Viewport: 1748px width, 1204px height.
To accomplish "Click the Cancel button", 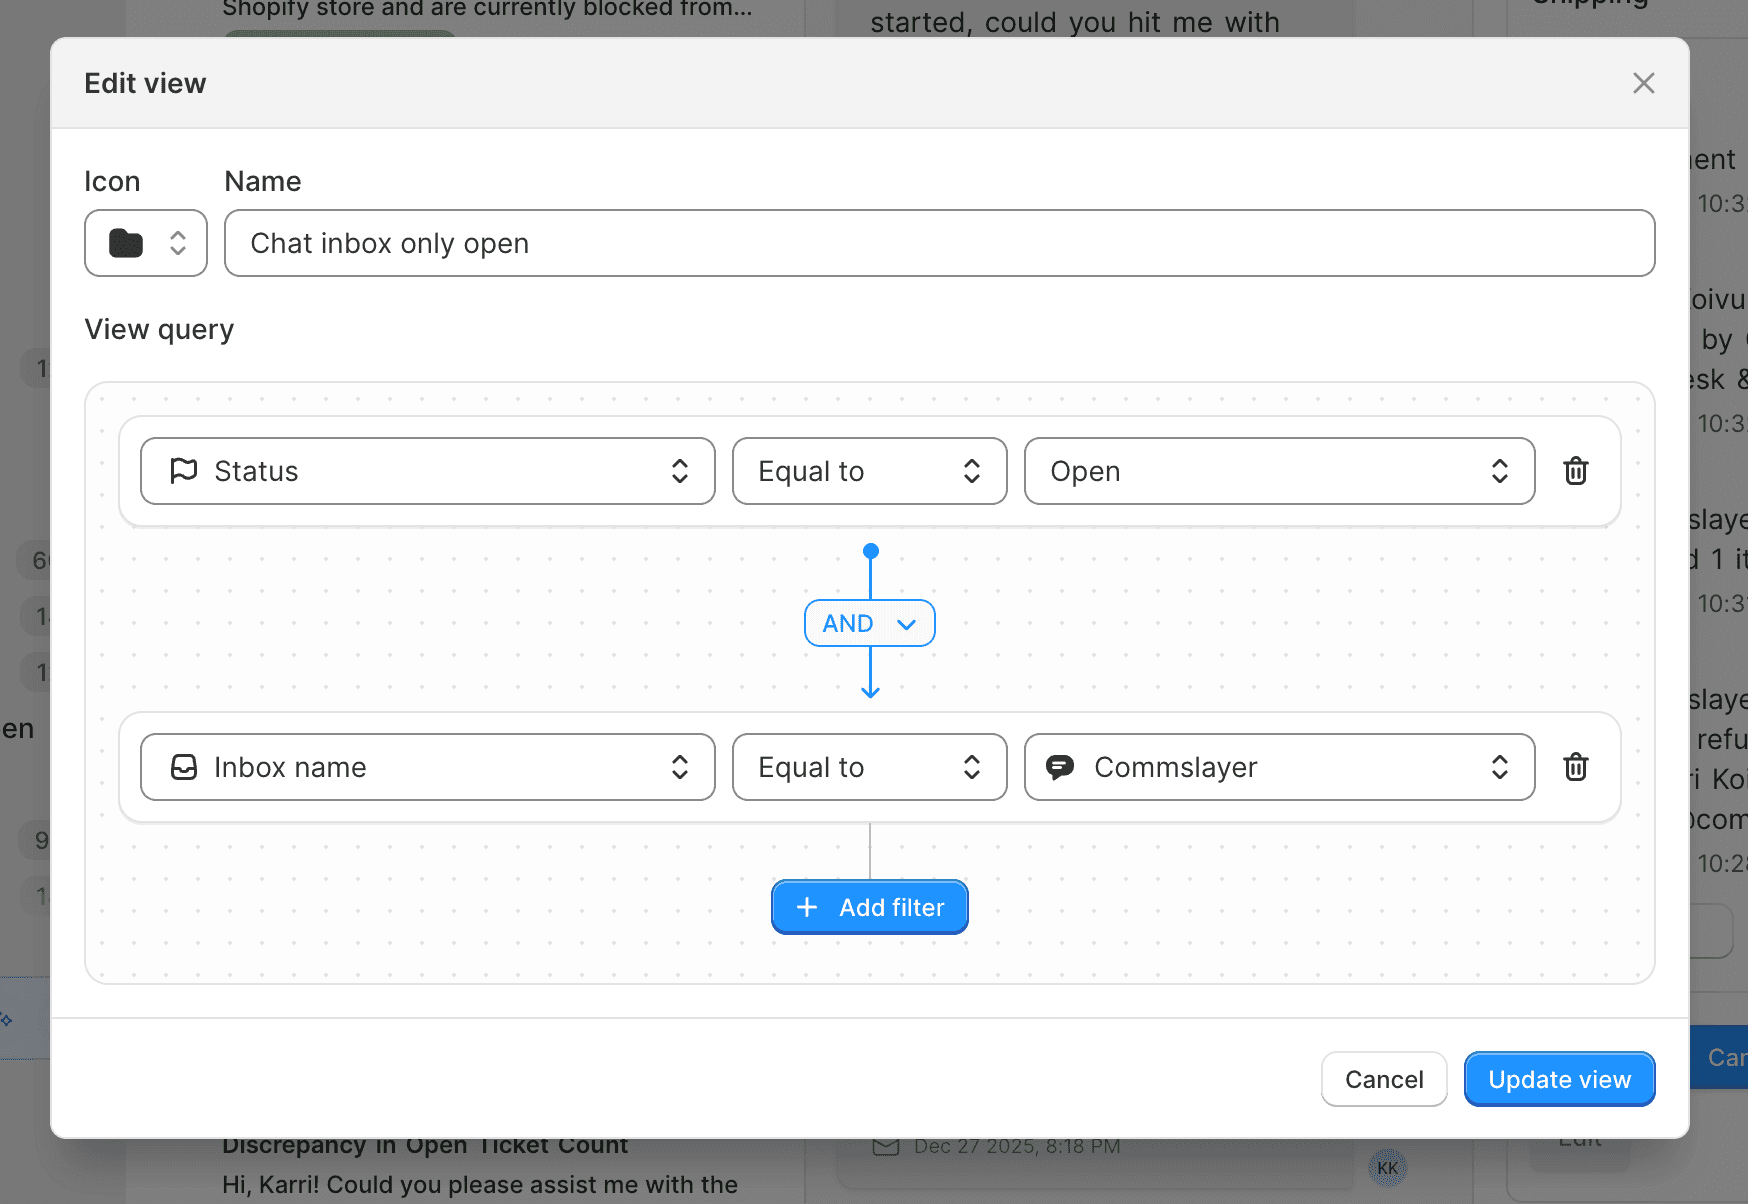I will coord(1384,1079).
